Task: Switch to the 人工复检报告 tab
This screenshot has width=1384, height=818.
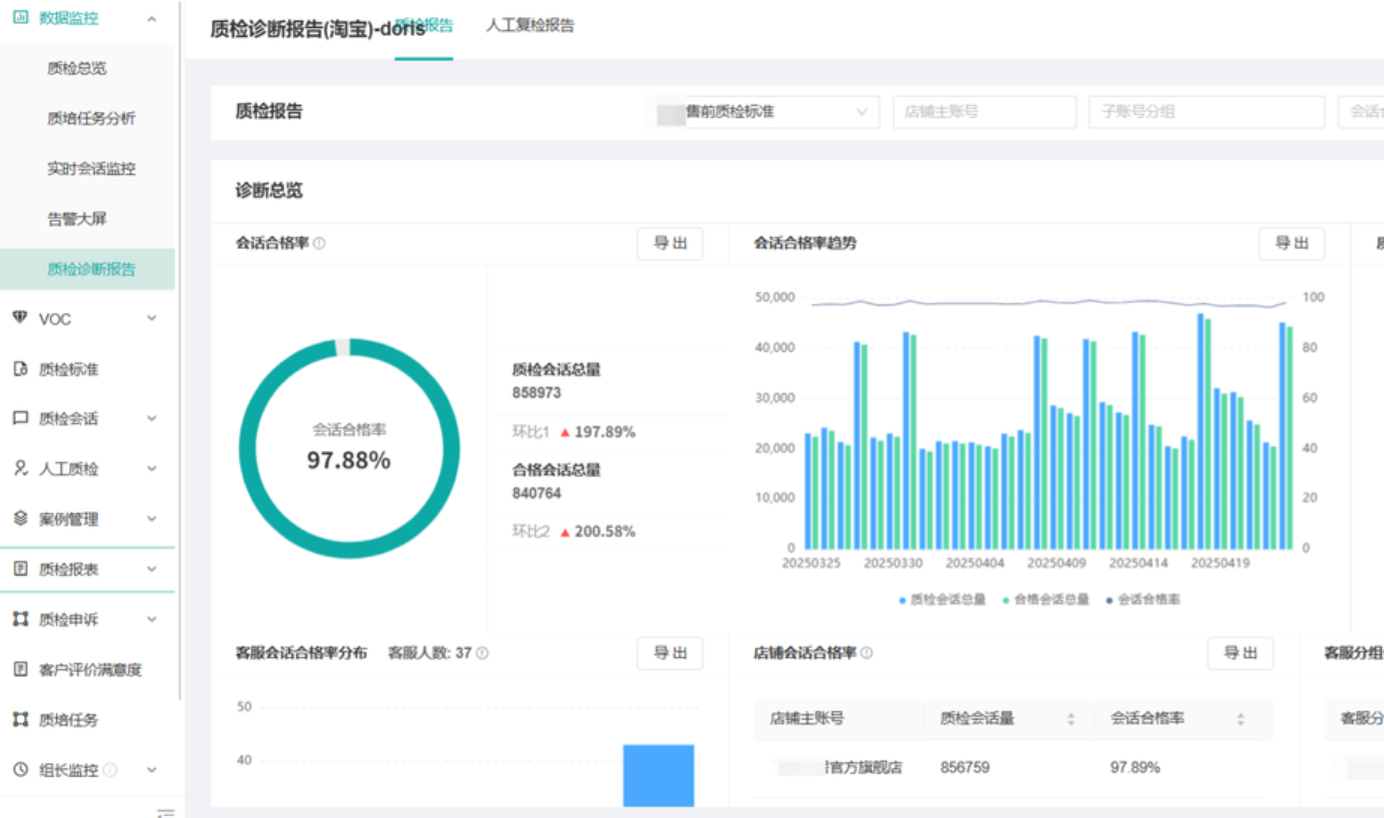Action: [530, 26]
